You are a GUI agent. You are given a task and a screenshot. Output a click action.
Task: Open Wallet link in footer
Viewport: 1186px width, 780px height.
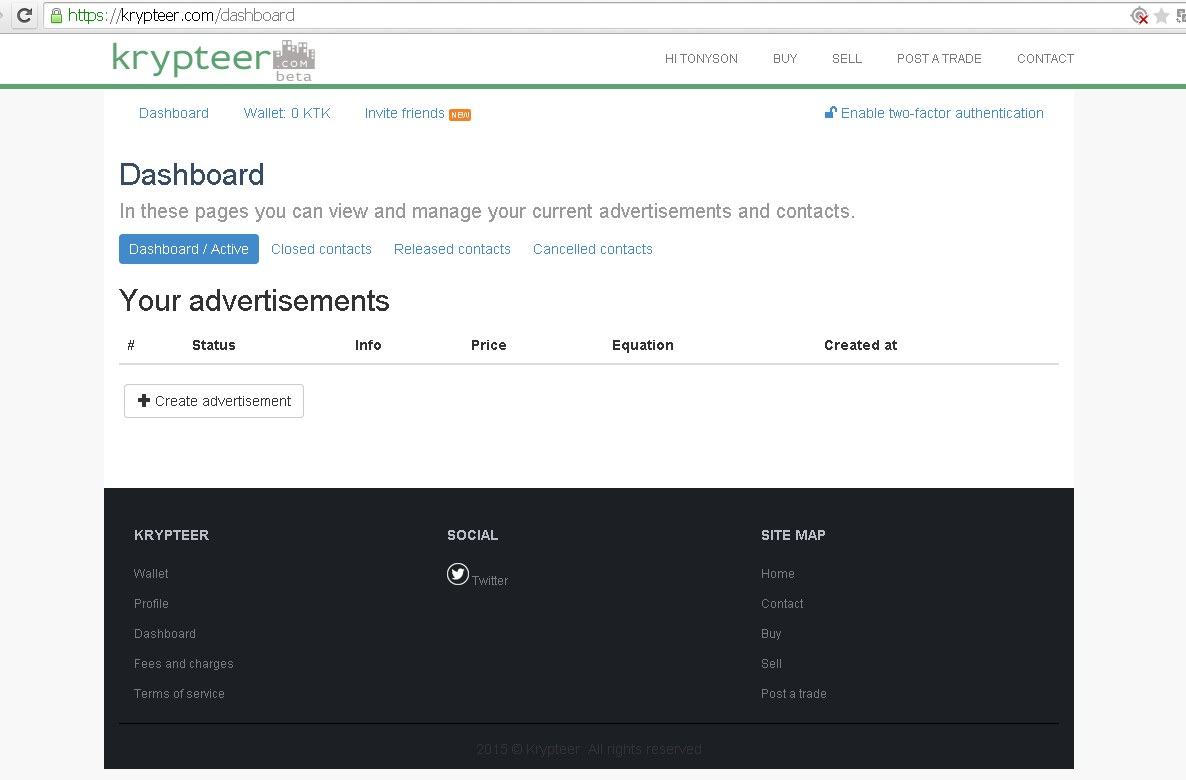[x=151, y=573]
